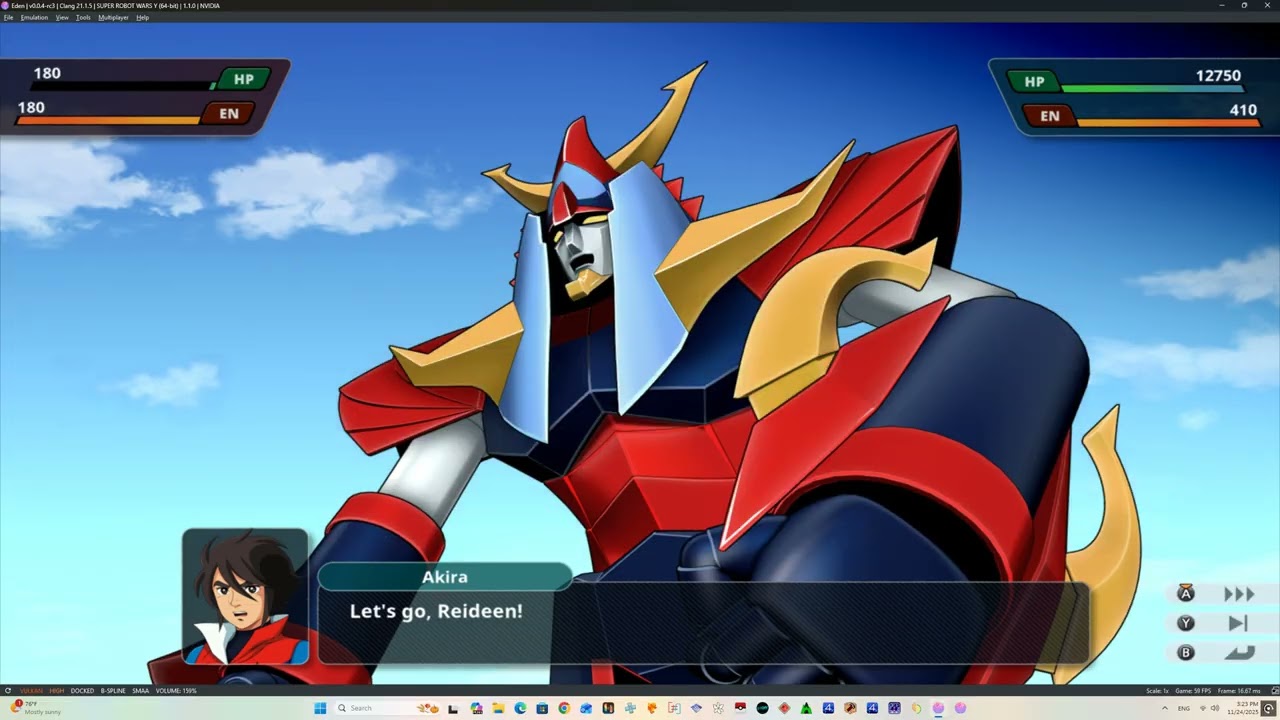
Task: Open the Multiplayer menu
Action: coord(113,17)
